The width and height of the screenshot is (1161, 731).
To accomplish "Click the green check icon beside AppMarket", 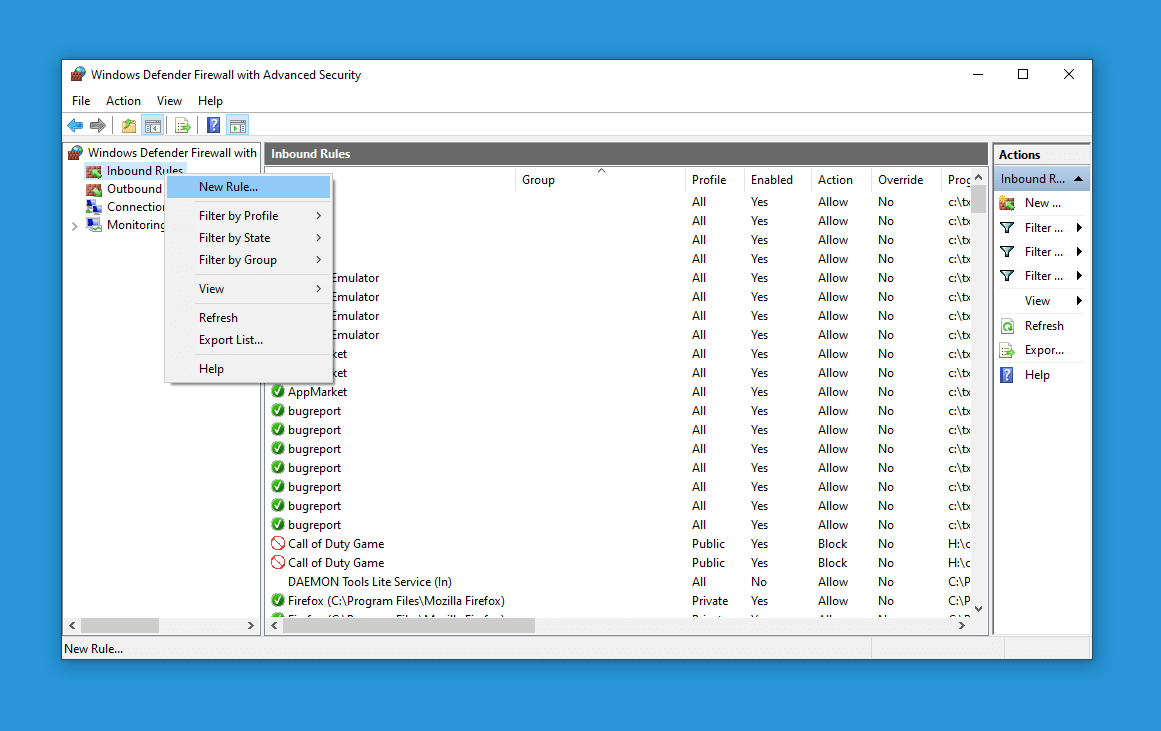I will tap(278, 391).
